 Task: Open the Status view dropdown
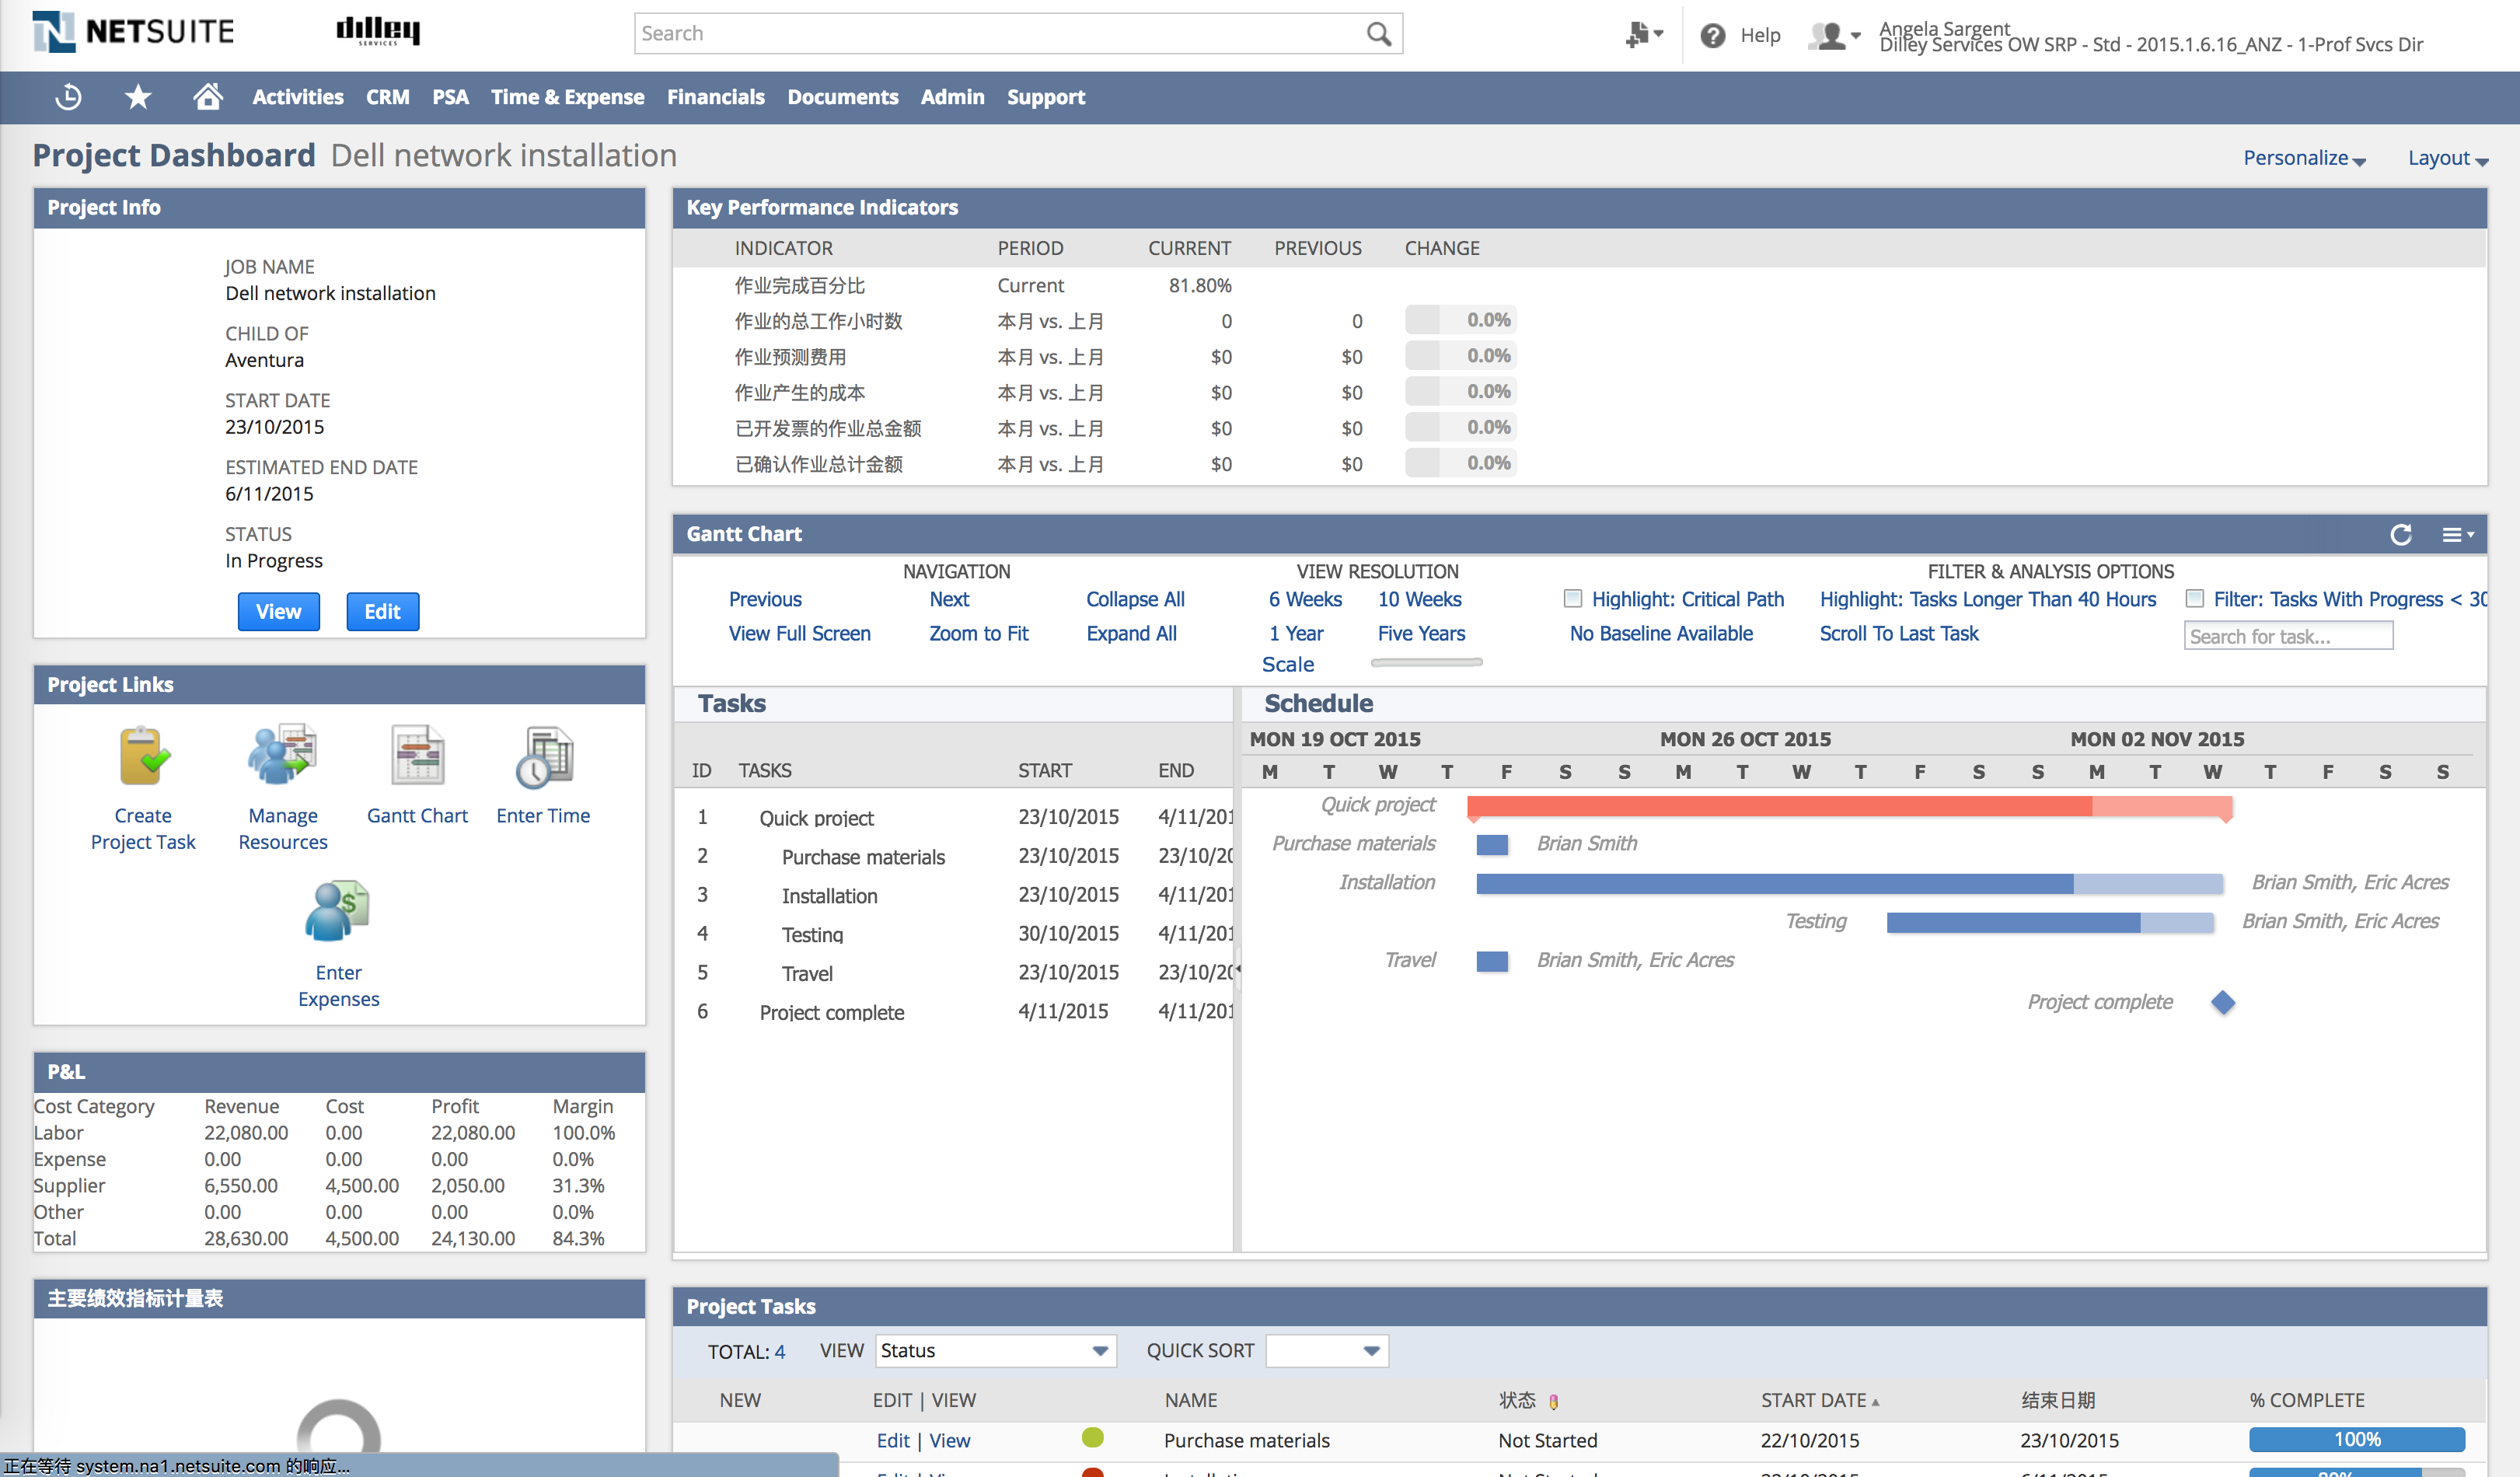click(x=995, y=1351)
